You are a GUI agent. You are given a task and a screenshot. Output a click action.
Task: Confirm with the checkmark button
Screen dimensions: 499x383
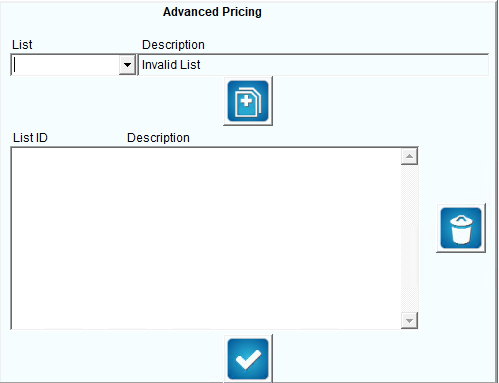pyautogui.click(x=248, y=359)
